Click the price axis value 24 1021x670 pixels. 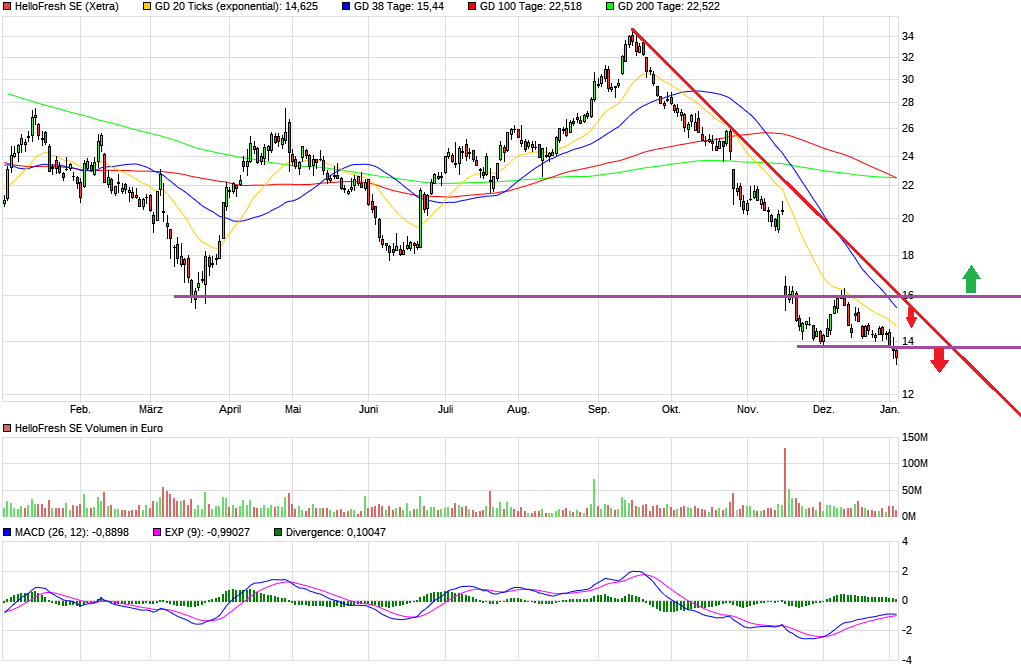(908, 156)
